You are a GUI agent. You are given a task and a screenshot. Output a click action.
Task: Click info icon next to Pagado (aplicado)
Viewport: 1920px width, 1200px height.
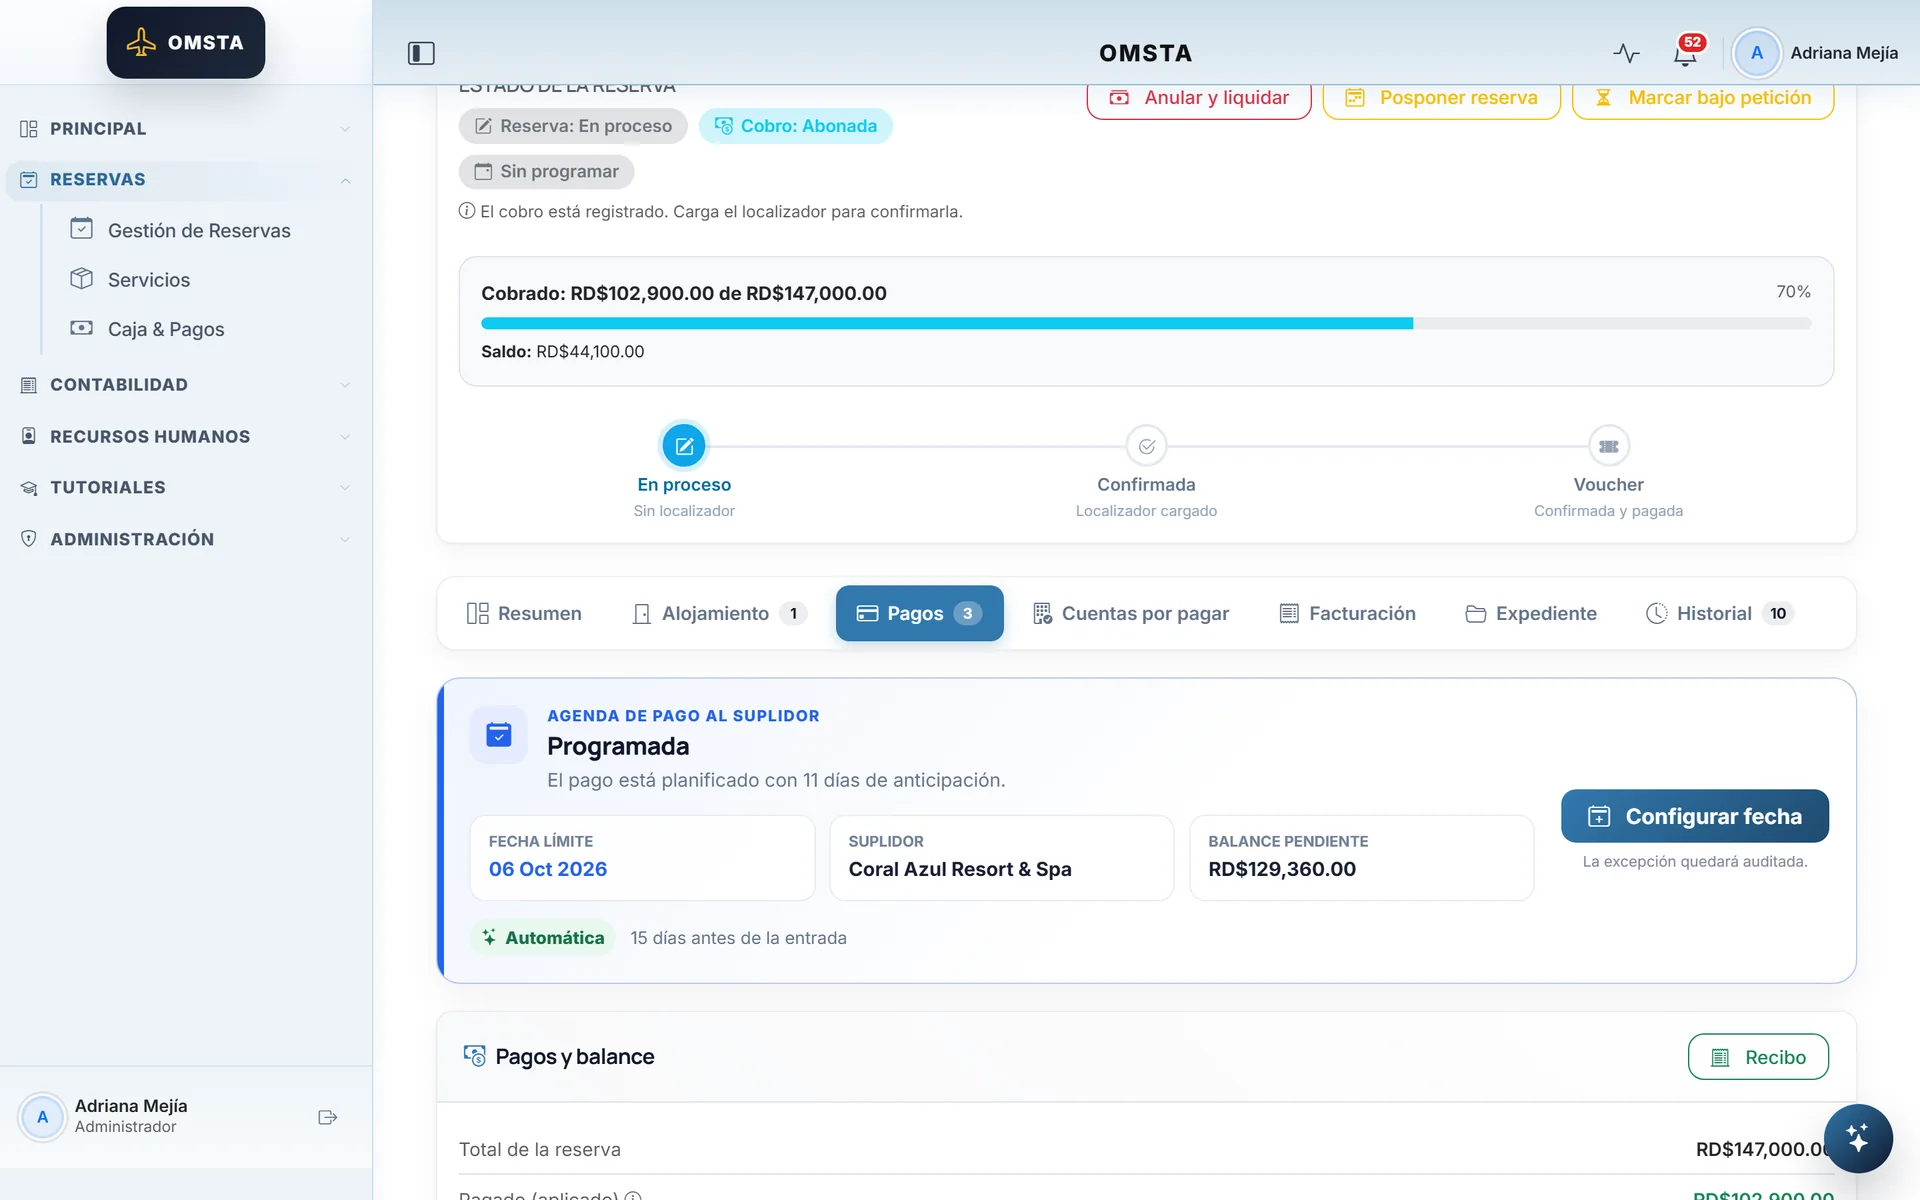[x=633, y=1195]
